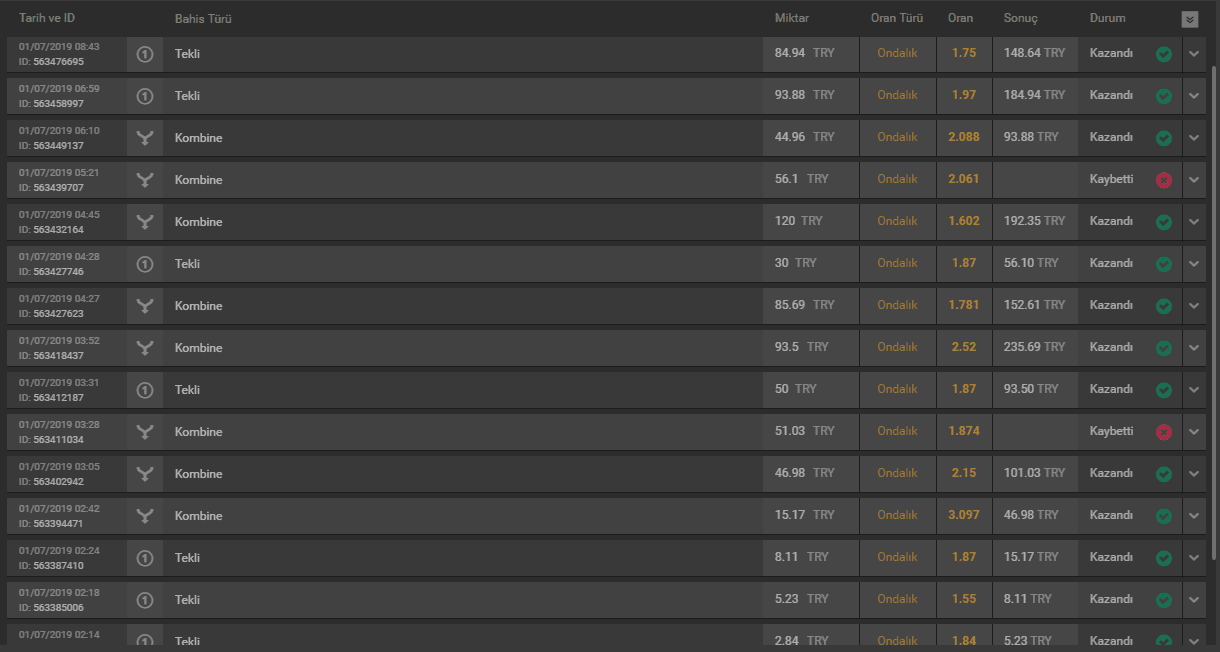This screenshot has width=1220, height=652.
Task: Click red lost status icon for ID 563439707
Action: point(1163,180)
